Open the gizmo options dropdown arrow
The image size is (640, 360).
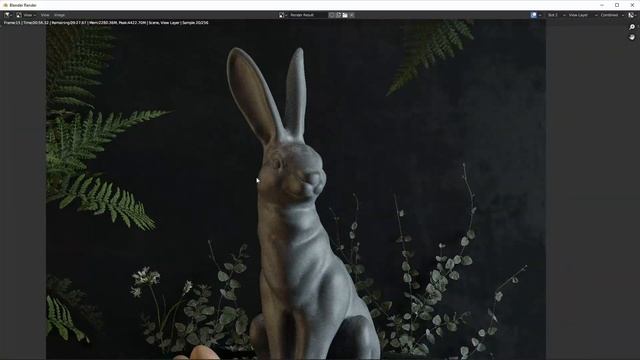point(540,15)
